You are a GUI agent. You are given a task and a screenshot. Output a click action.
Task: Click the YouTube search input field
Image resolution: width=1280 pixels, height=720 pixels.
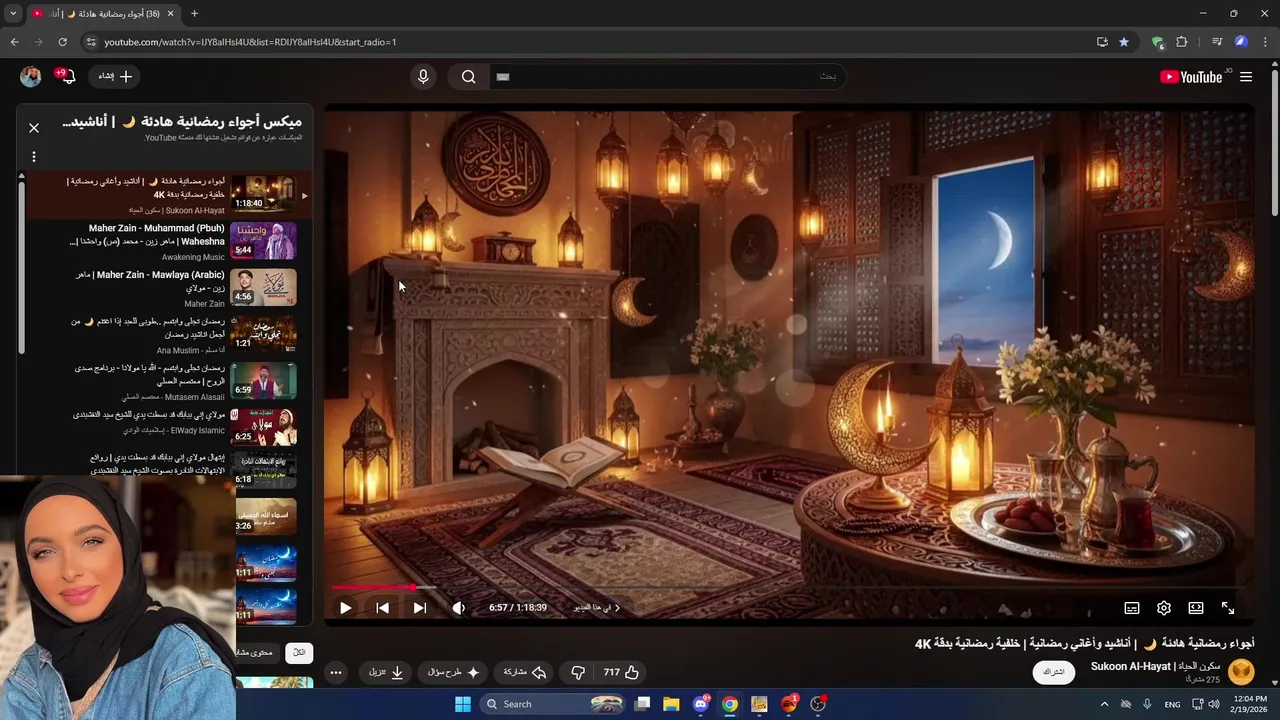pos(666,77)
